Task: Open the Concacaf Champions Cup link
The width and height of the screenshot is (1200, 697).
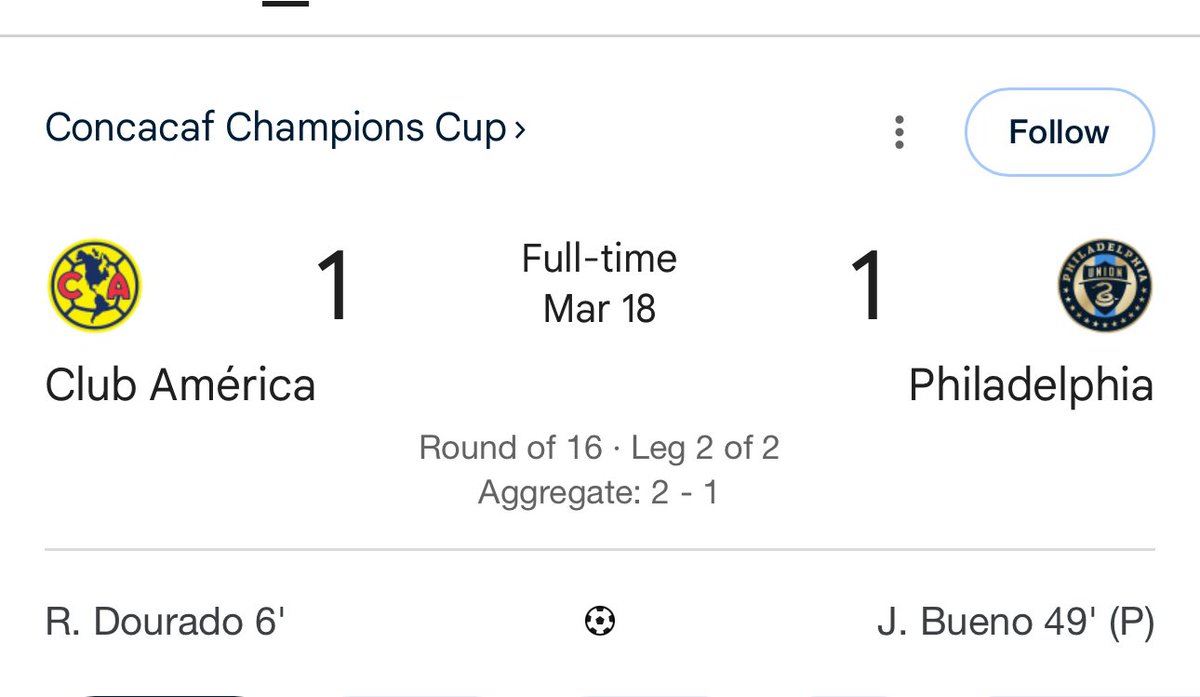Action: [x=276, y=129]
